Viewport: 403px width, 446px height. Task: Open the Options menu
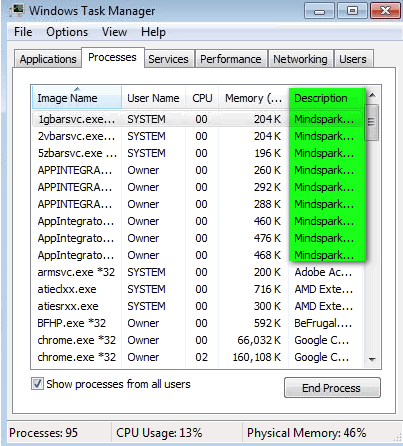(x=67, y=32)
